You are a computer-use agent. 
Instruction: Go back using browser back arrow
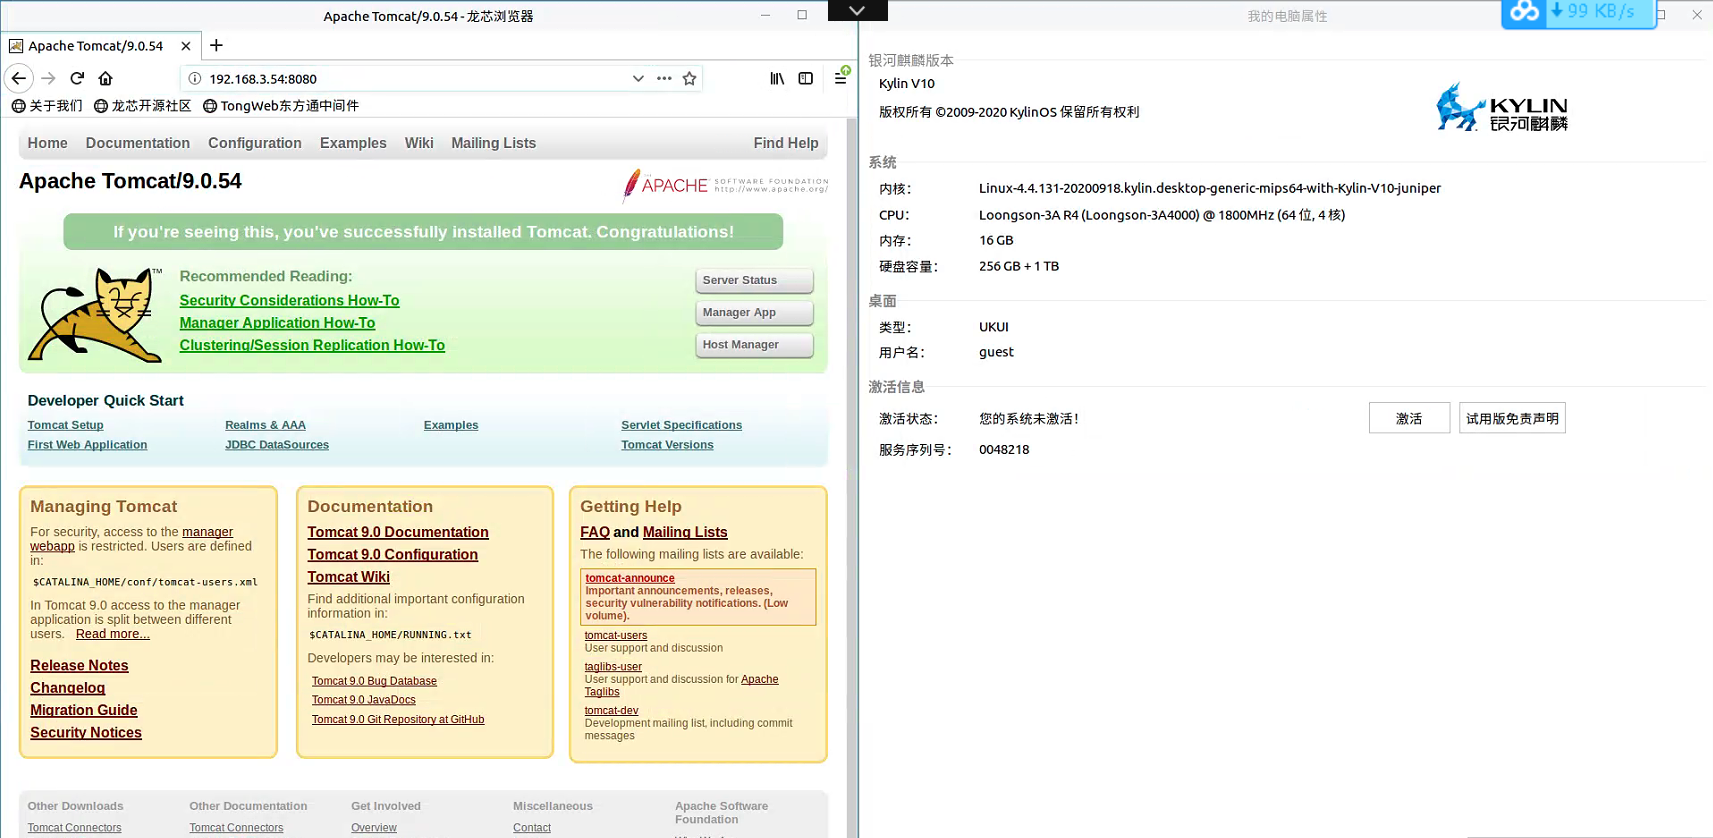(19, 78)
